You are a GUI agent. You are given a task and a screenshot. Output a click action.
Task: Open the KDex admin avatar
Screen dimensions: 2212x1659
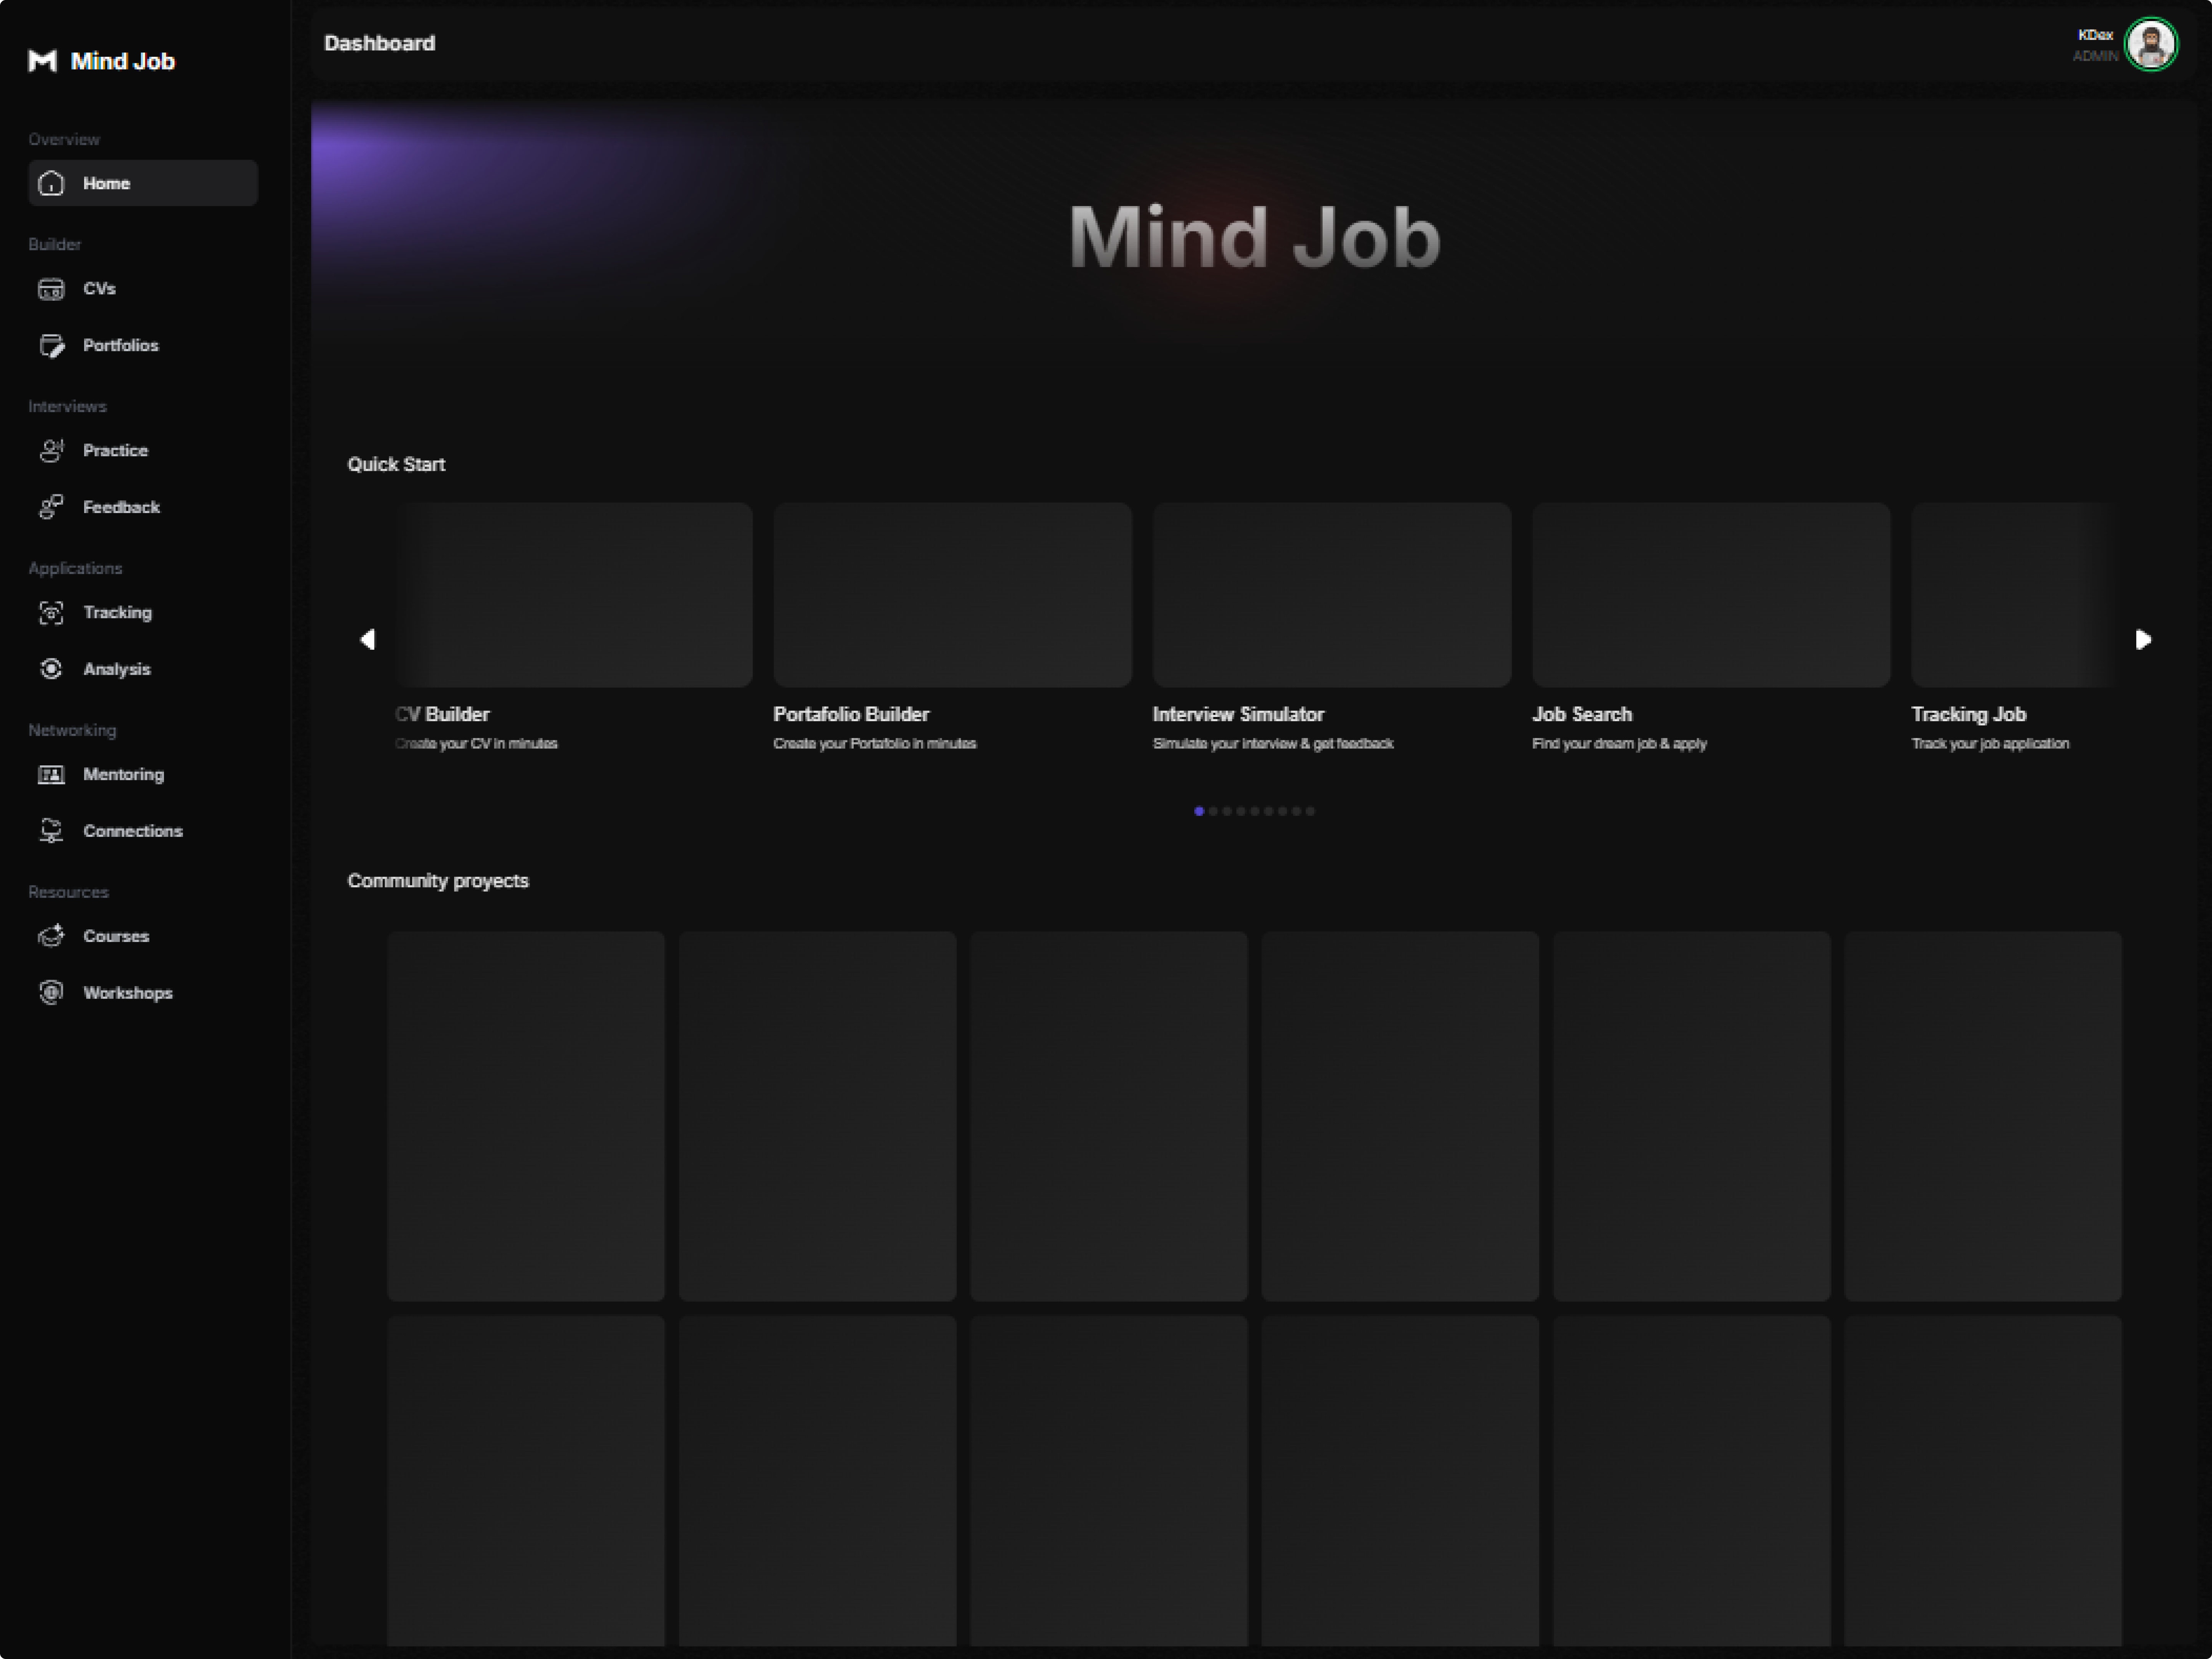[x=2151, y=45]
